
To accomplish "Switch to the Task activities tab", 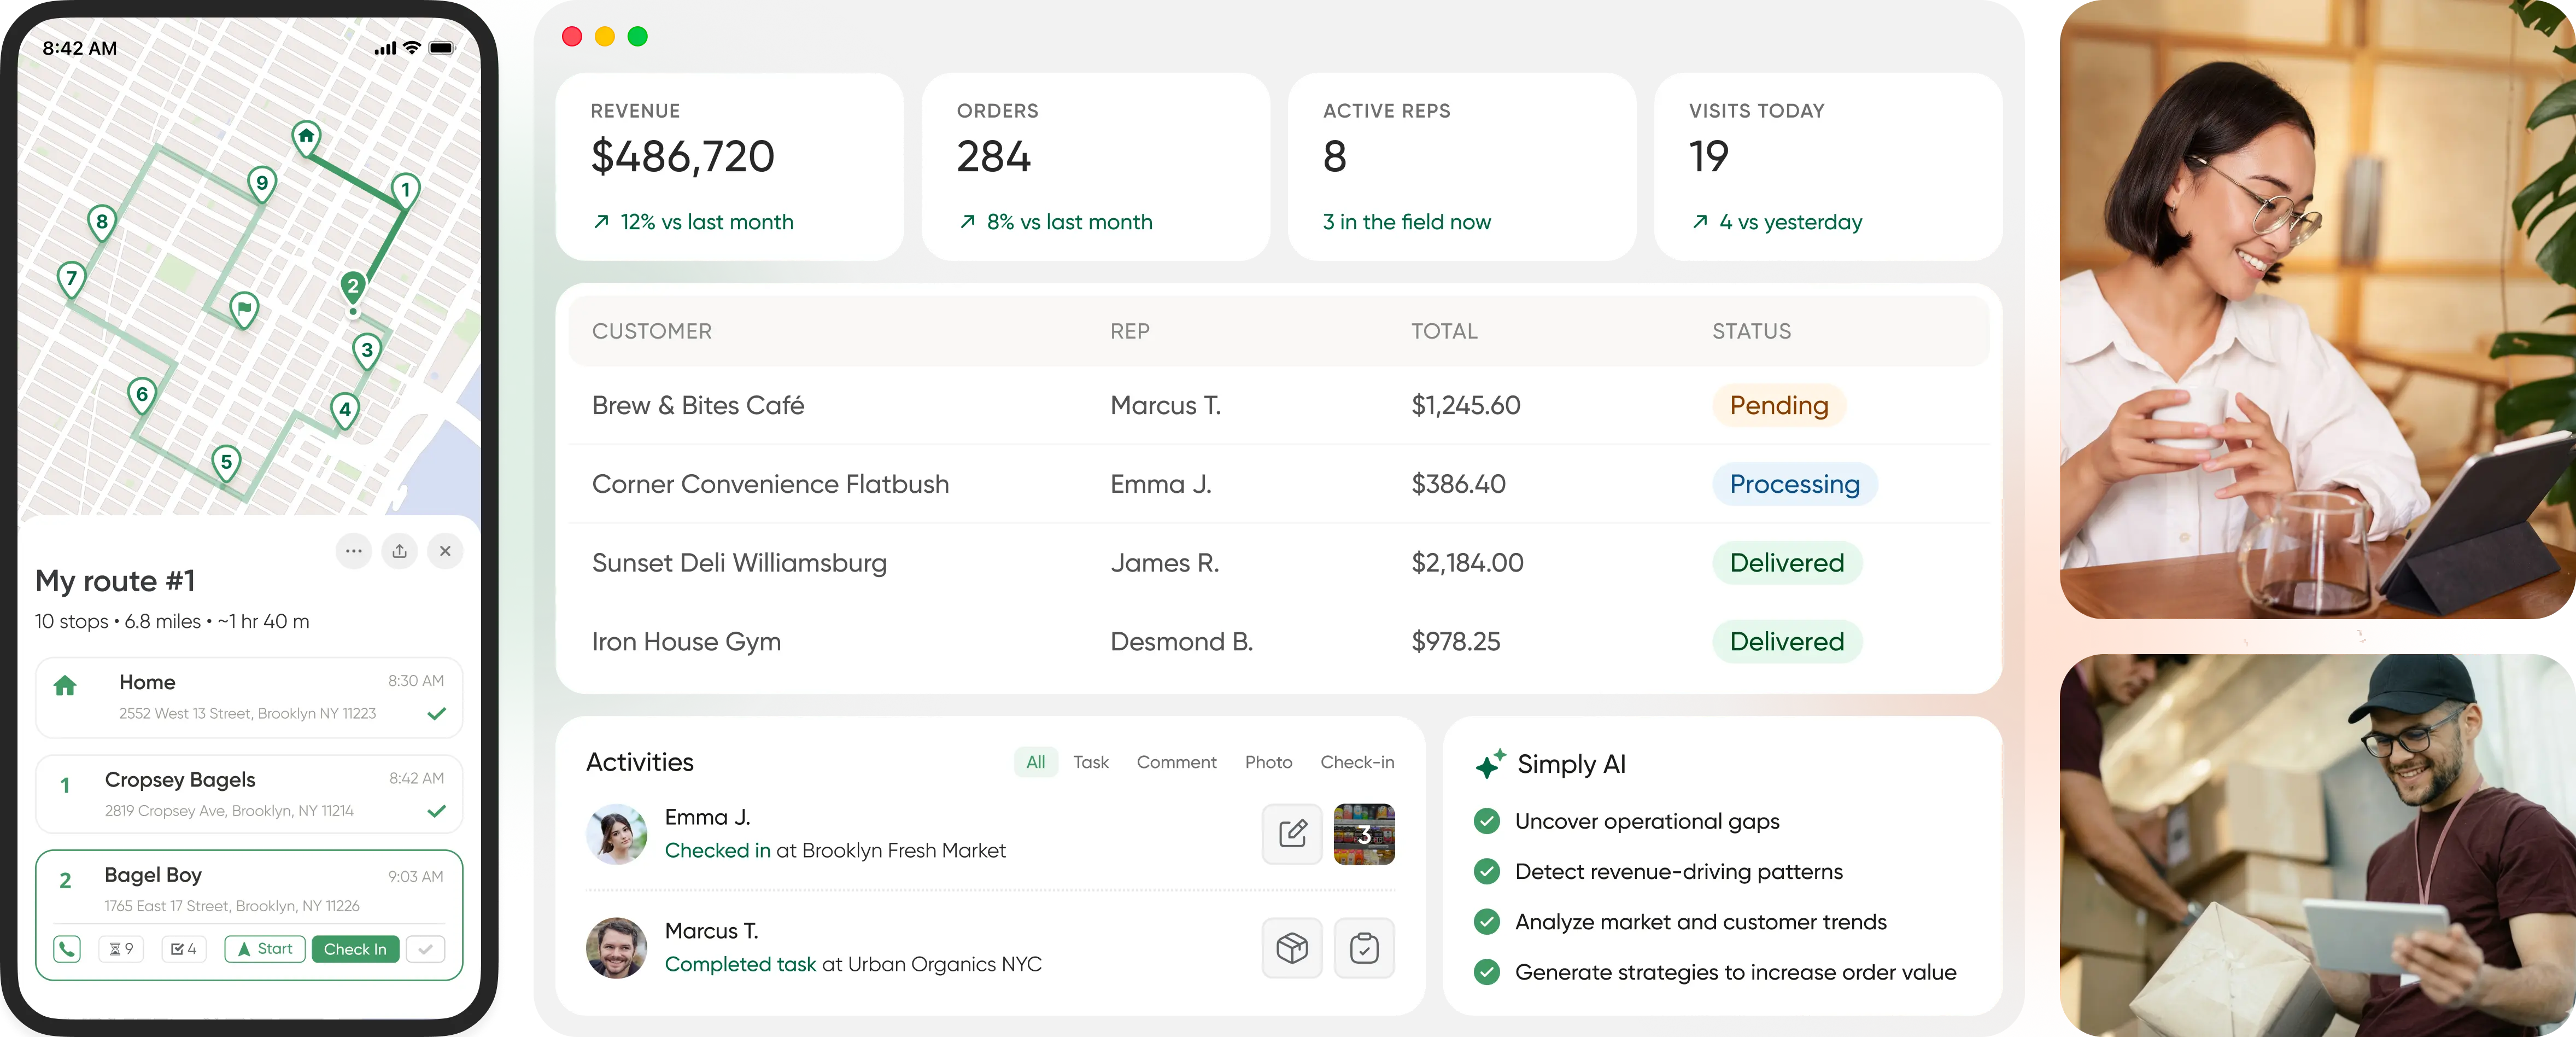I will click(1090, 762).
